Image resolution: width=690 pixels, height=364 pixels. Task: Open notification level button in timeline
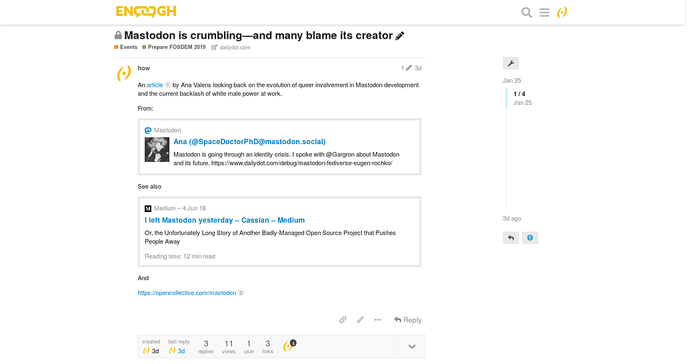530,238
